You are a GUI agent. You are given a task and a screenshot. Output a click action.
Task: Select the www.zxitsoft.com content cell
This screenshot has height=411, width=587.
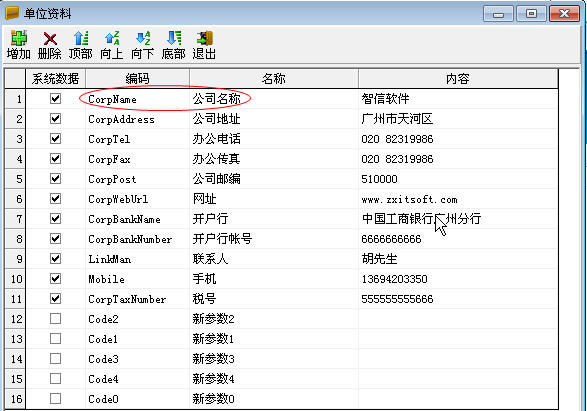(457, 199)
